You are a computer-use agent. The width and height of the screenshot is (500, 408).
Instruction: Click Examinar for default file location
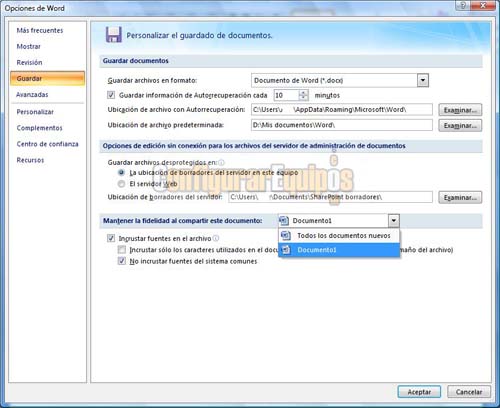click(460, 126)
